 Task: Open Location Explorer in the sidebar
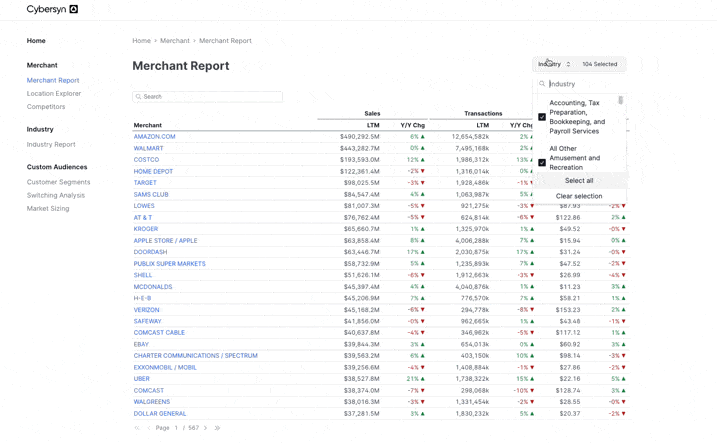tap(54, 94)
